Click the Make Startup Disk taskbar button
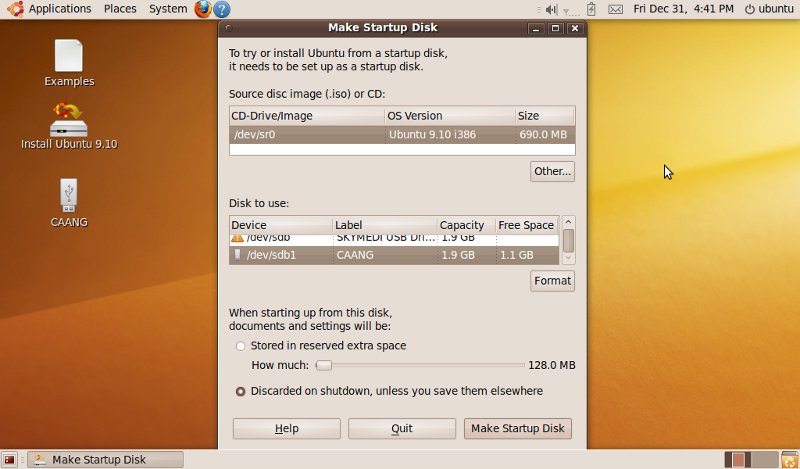 click(x=105, y=459)
